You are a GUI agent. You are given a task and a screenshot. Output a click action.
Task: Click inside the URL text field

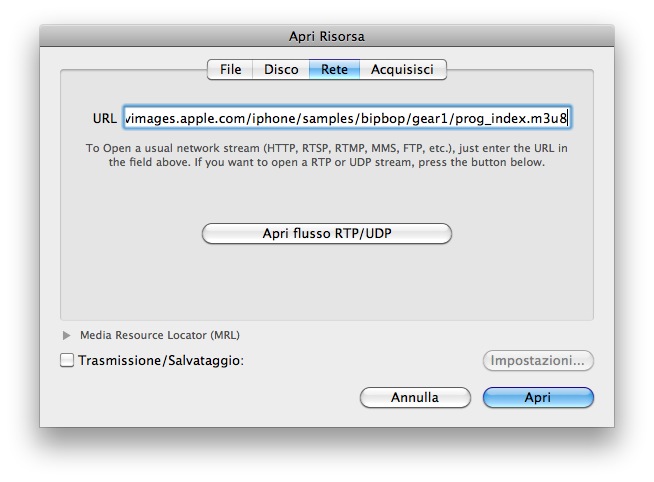[x=346, y=118]
